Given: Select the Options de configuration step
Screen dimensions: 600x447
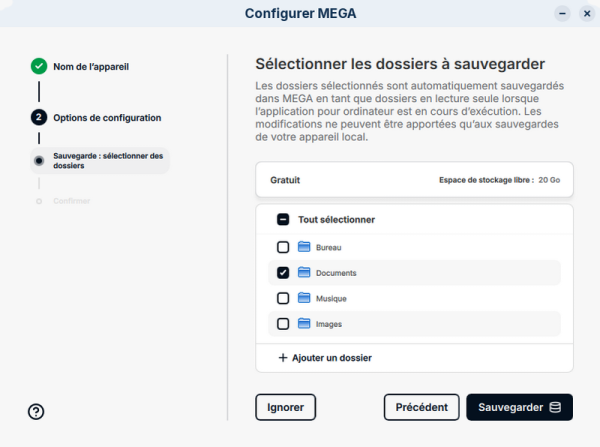Looking at the screenshot, I should pyautogui.click(x=107, y=117).
